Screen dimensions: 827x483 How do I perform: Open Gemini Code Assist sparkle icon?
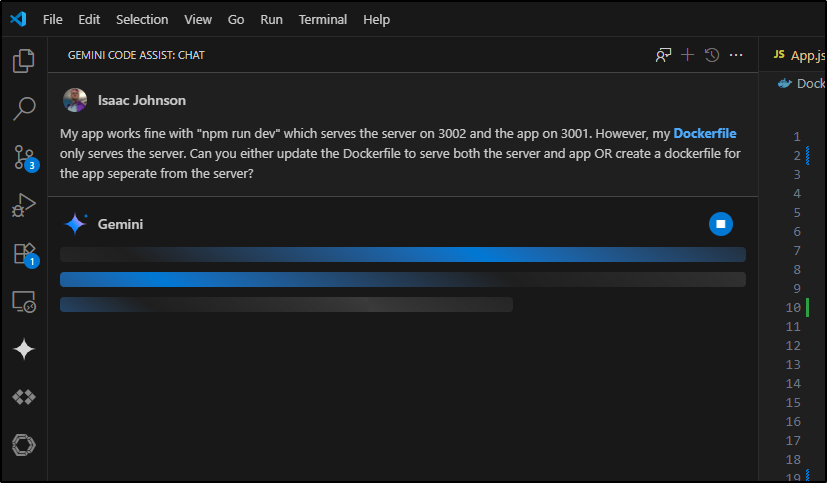pyautogui.click(x=24, y=349)
